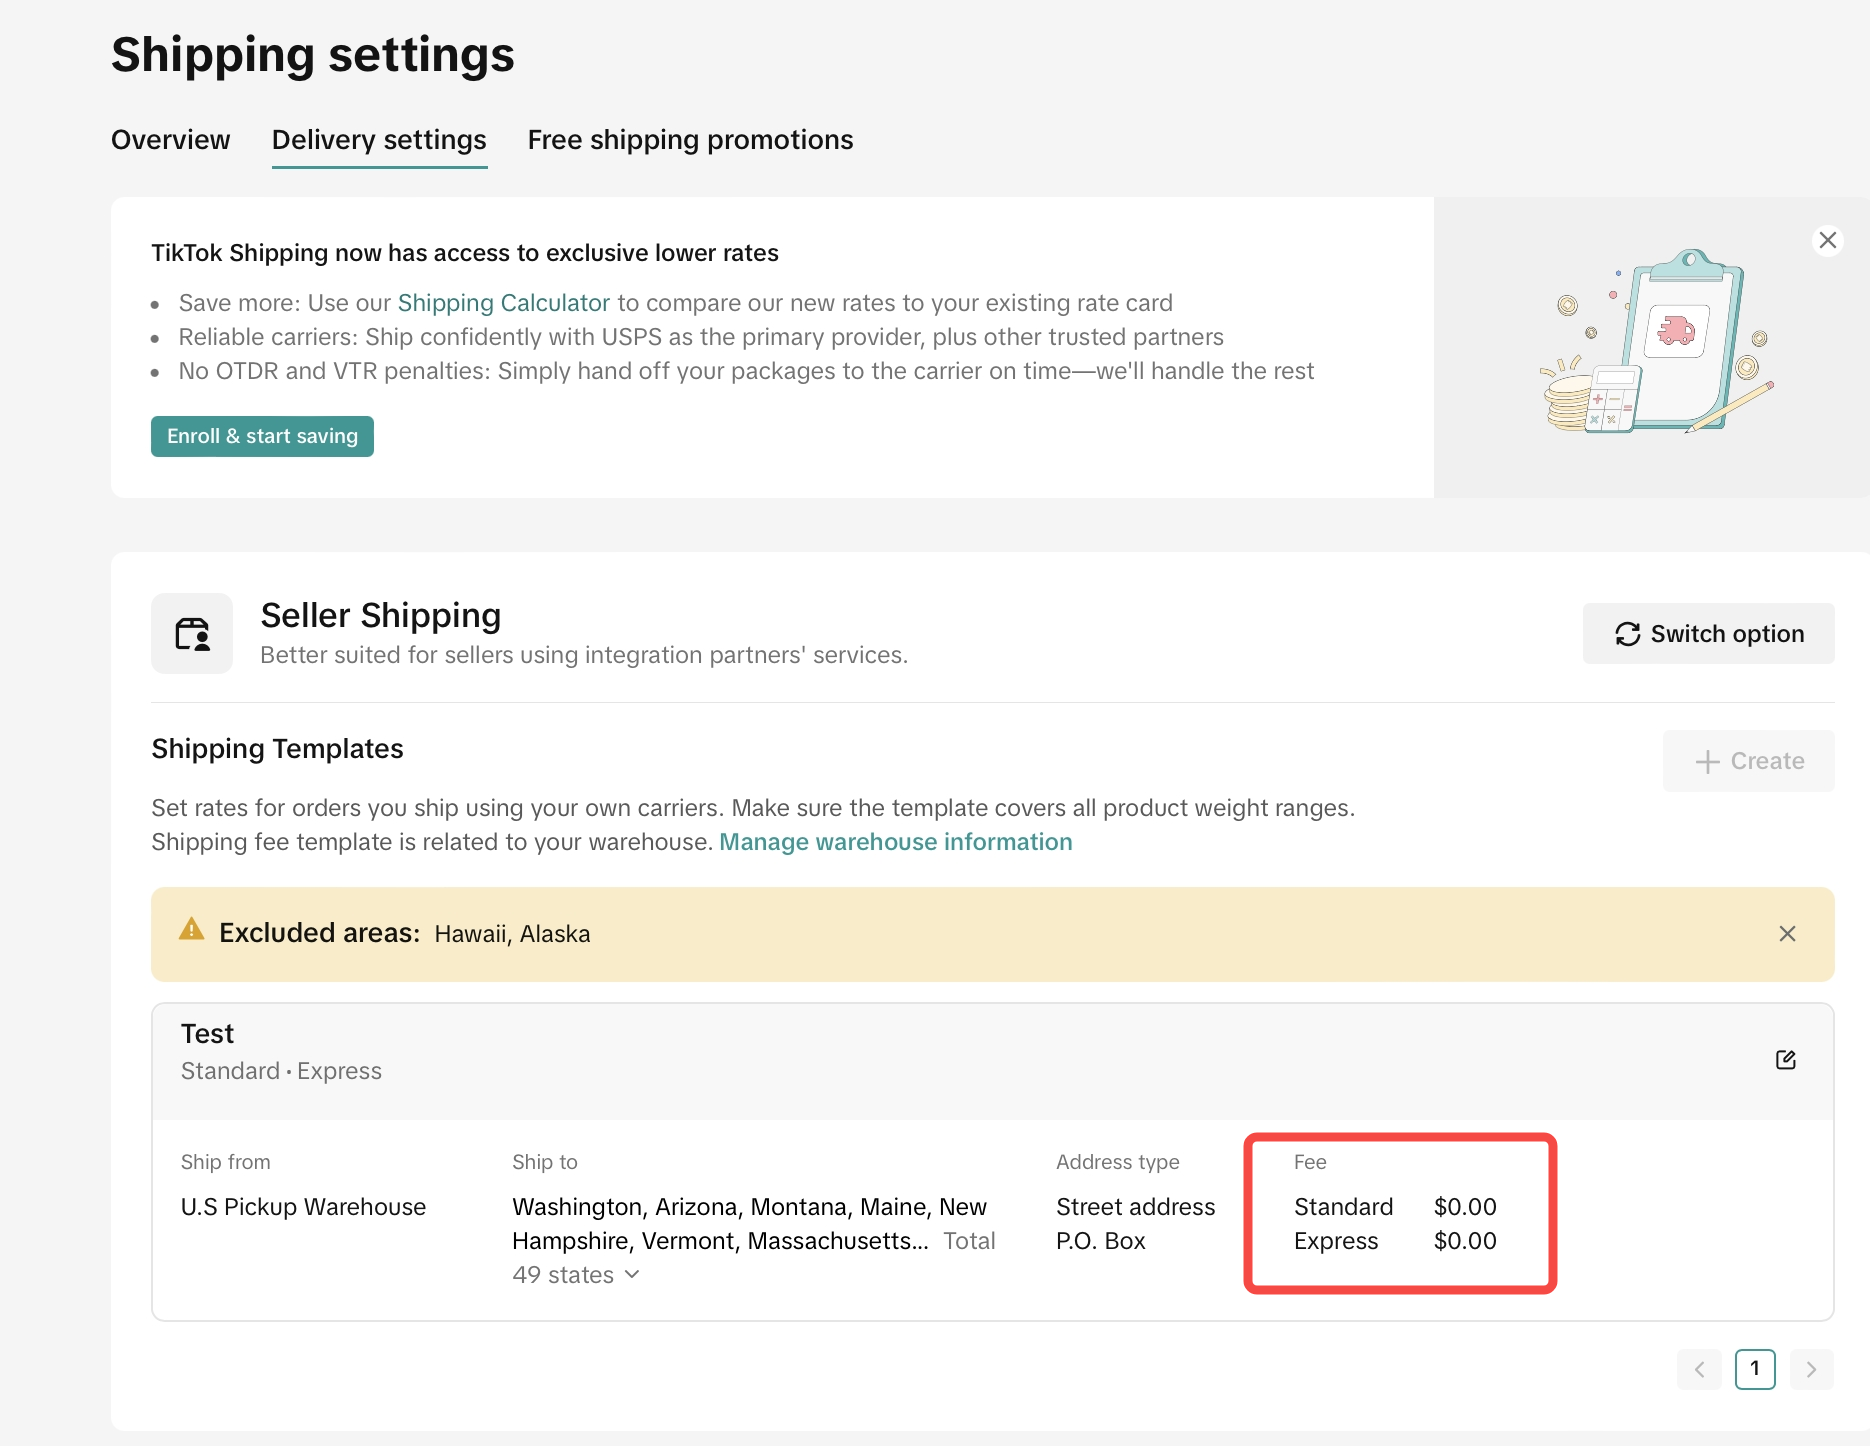Go to previous page arrow
The image size is (1870, 1446).
coord(1699,1369)
